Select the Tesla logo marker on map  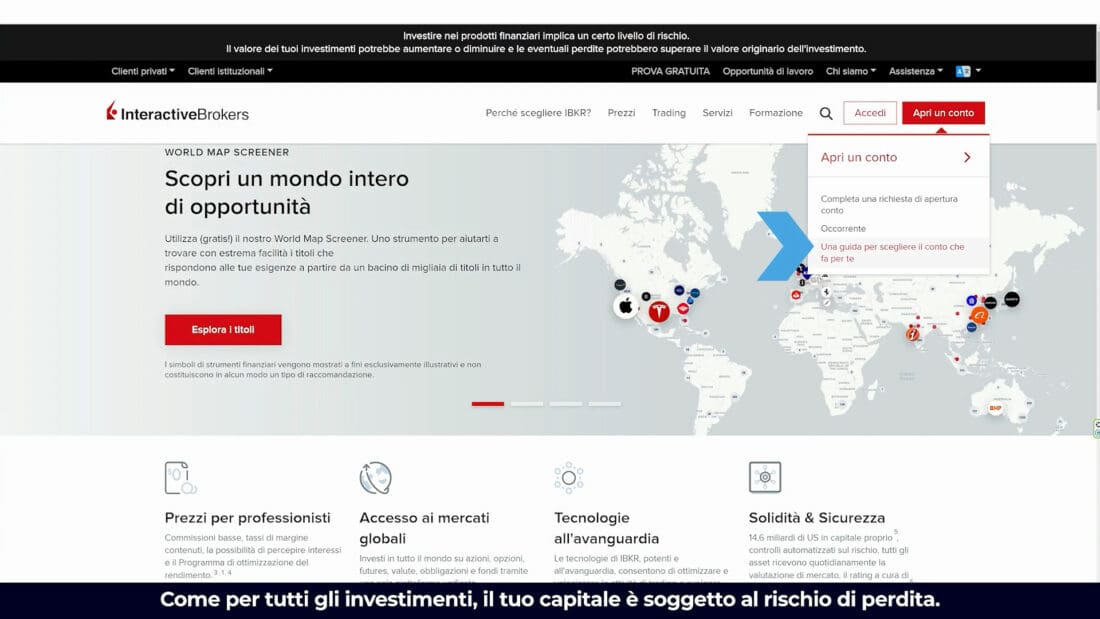(659, 312)
